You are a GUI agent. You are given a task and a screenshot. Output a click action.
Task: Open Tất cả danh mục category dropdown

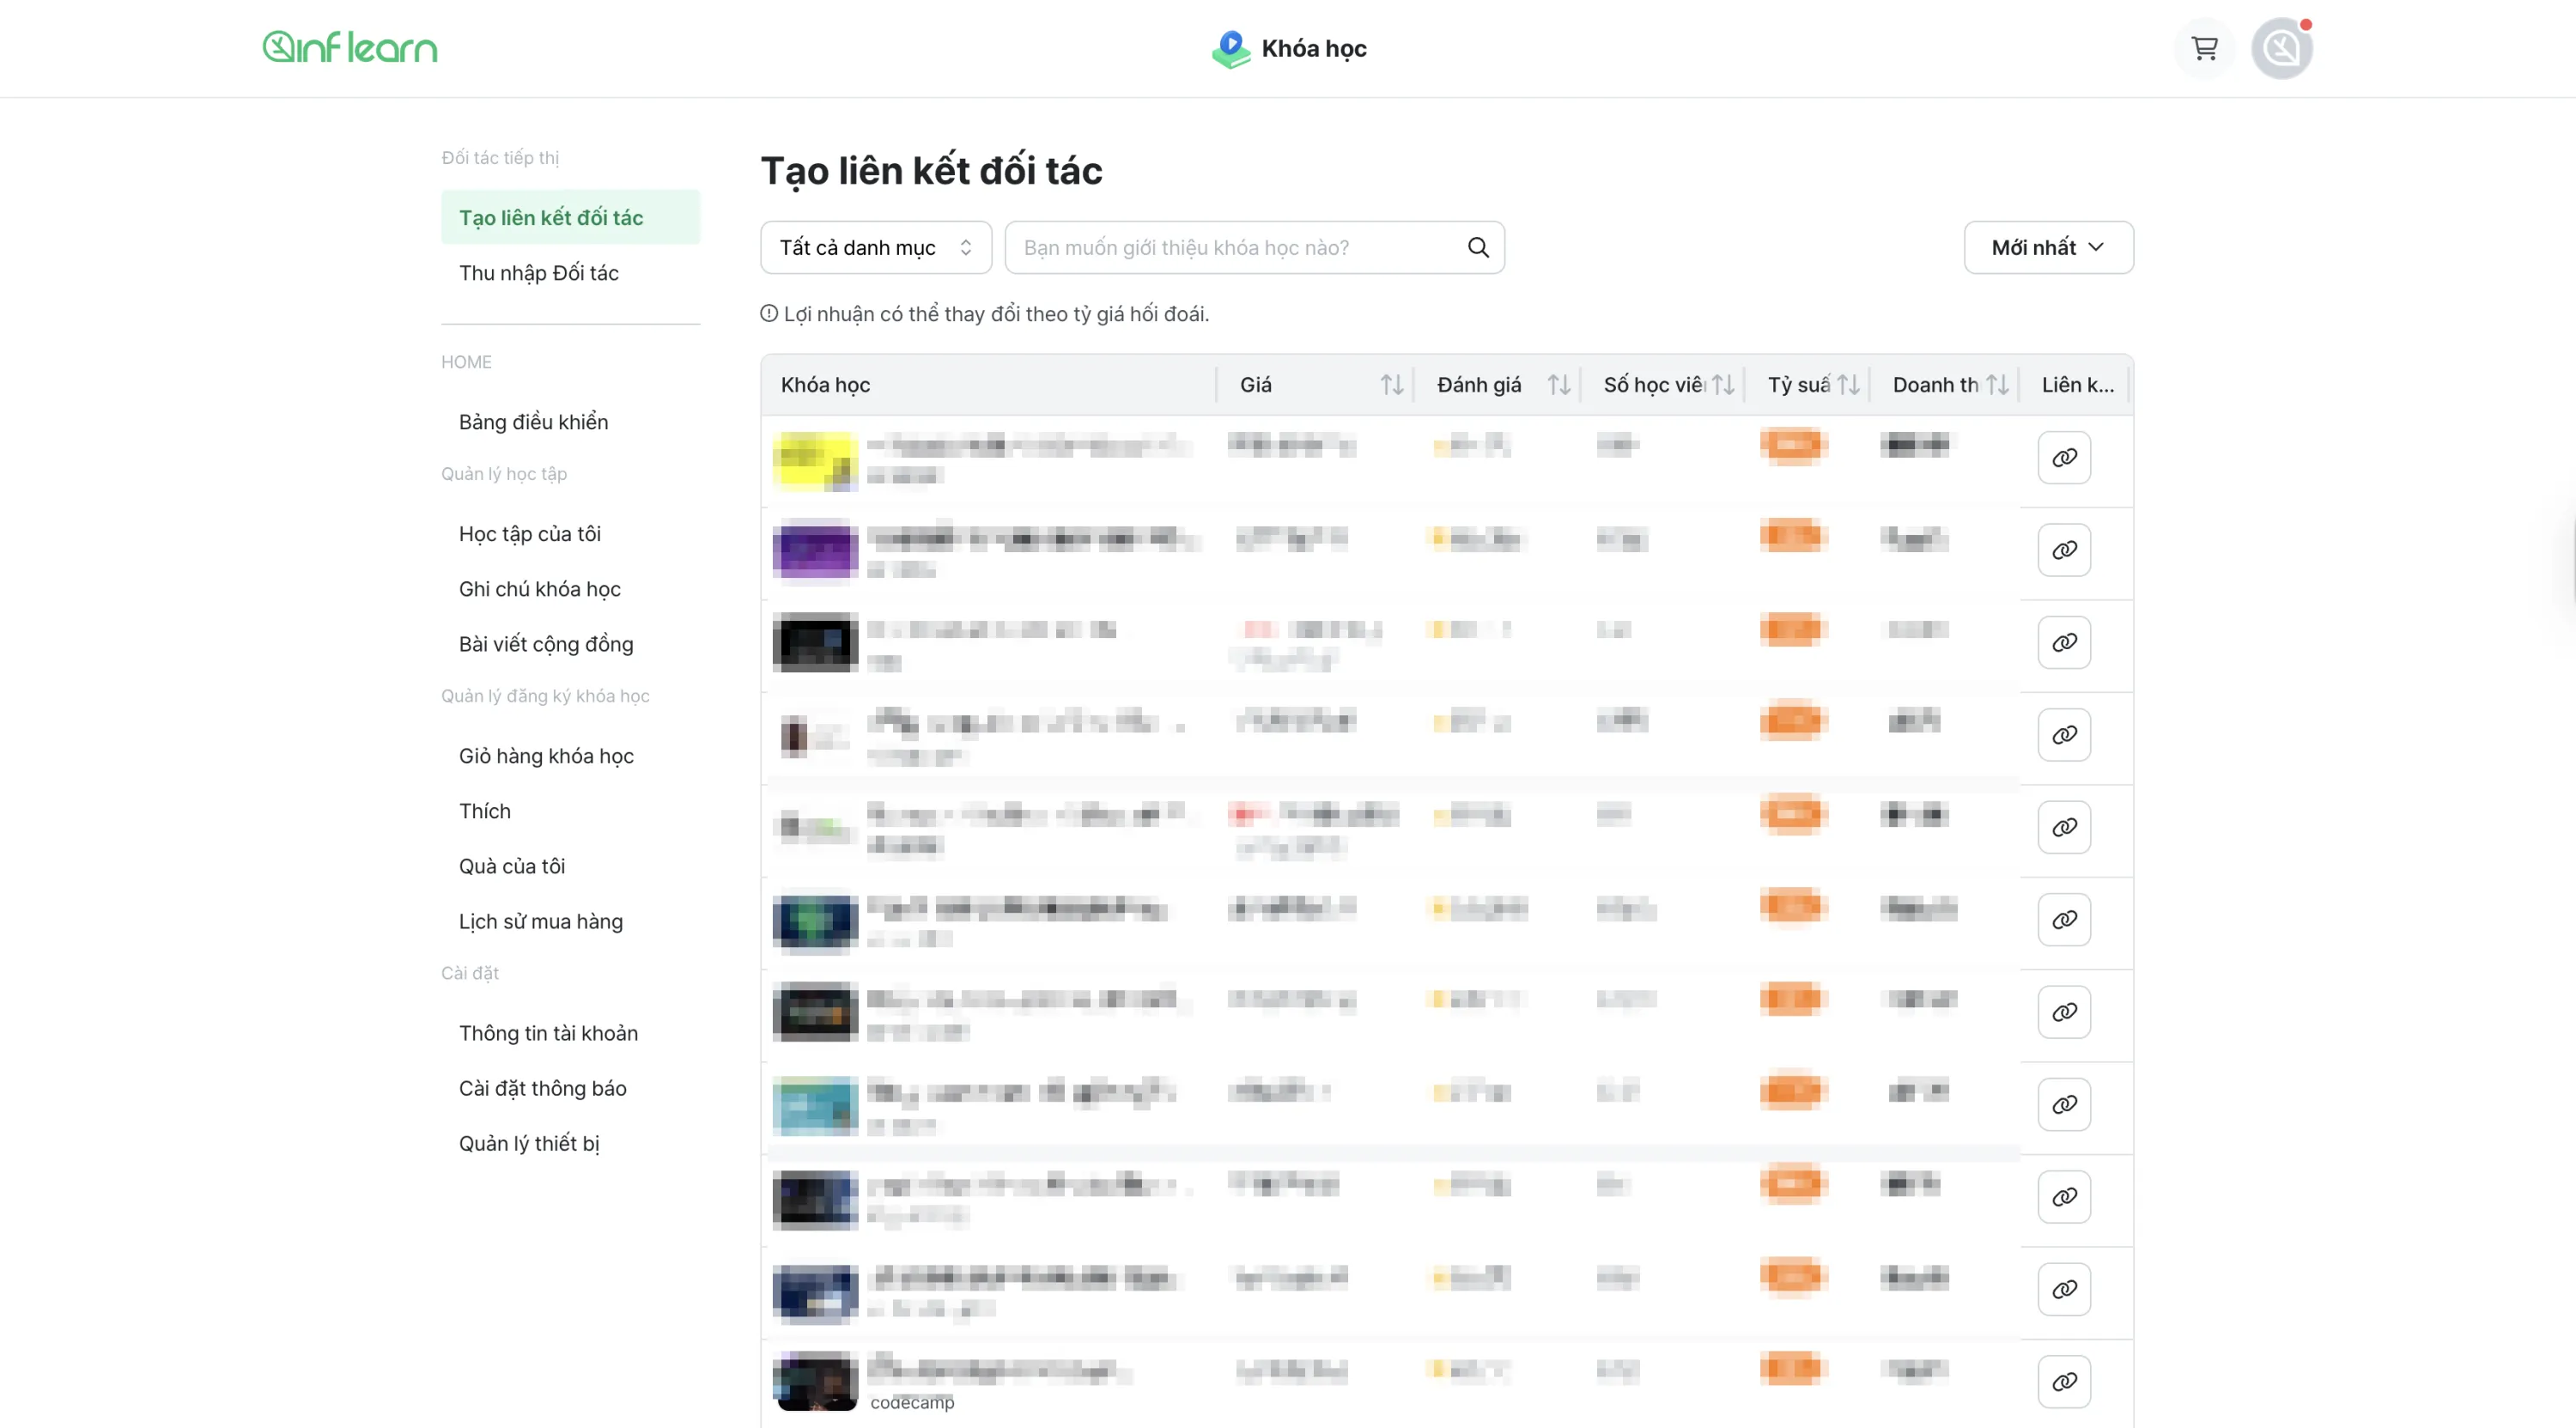[875, 247]
